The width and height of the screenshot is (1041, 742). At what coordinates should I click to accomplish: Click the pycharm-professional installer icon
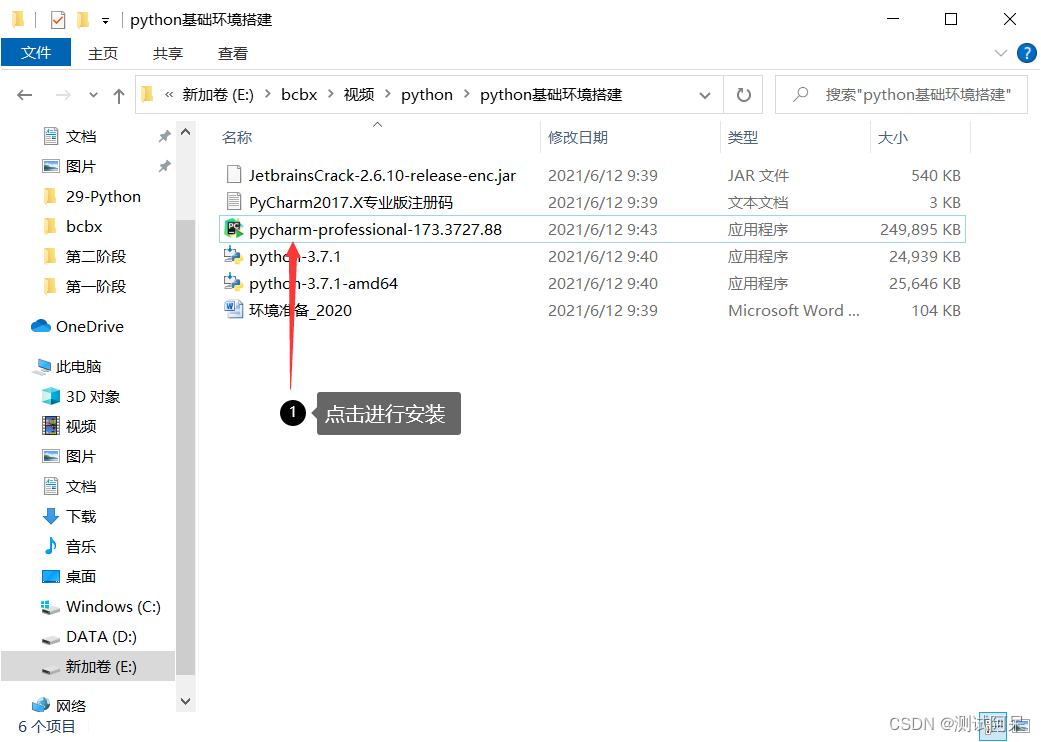tap(233, 229)
